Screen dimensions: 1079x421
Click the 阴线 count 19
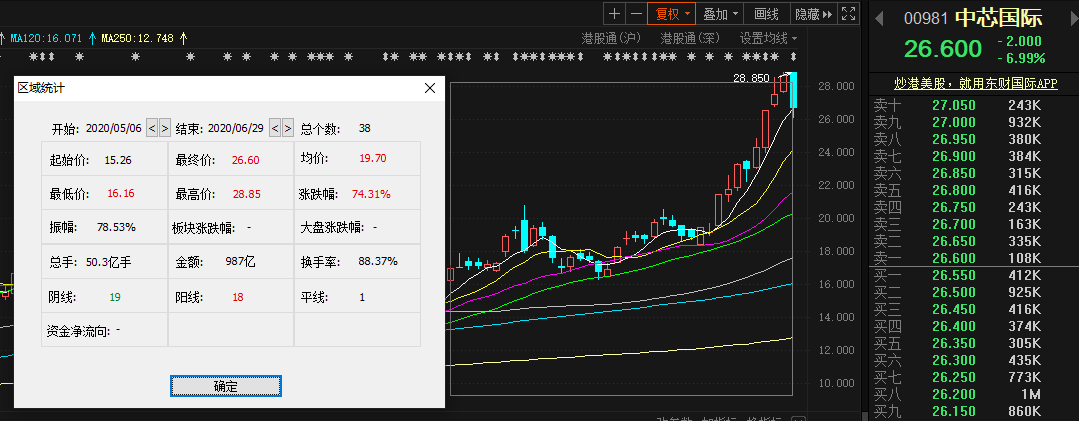[115, 298]
